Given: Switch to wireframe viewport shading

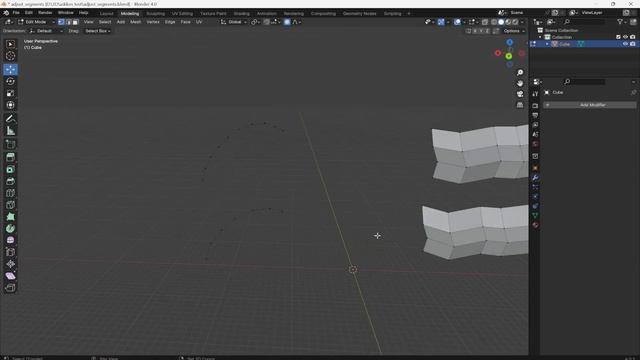Looking at the screenshot, I should 494,22.
